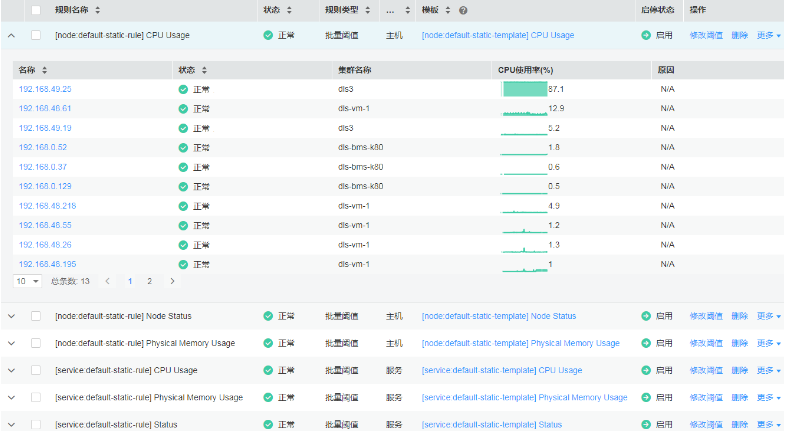Collapse the node CPU Usage rule row
788x431 pixels.
[12, 36]
